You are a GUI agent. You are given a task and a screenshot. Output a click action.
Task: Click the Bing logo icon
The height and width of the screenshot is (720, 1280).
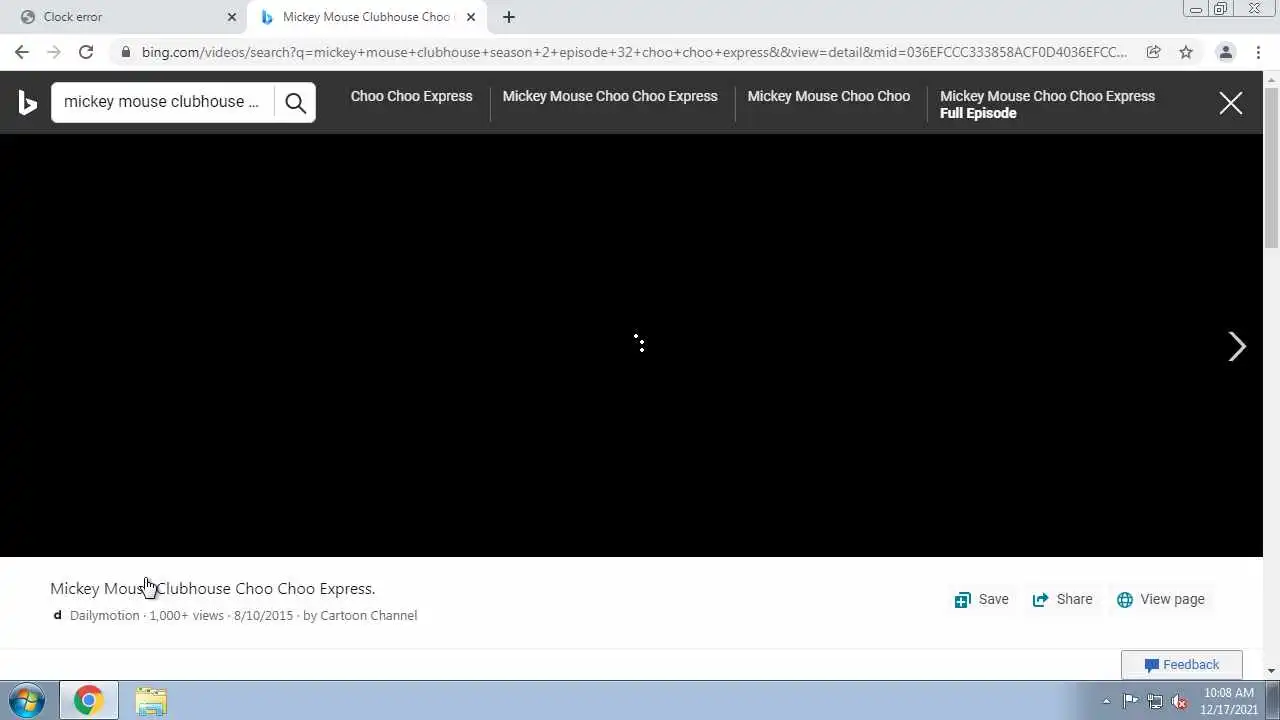point(28,102)
